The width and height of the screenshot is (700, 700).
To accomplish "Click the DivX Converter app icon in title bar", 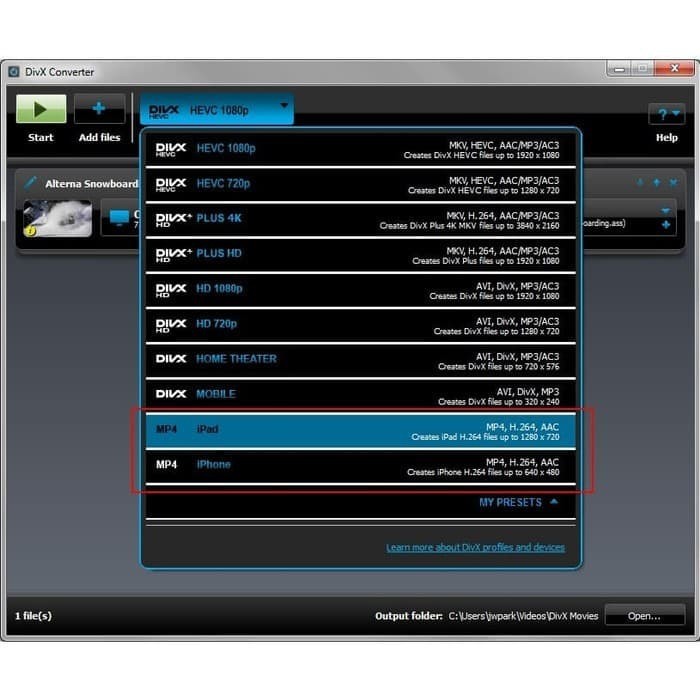I will [14, 72].
